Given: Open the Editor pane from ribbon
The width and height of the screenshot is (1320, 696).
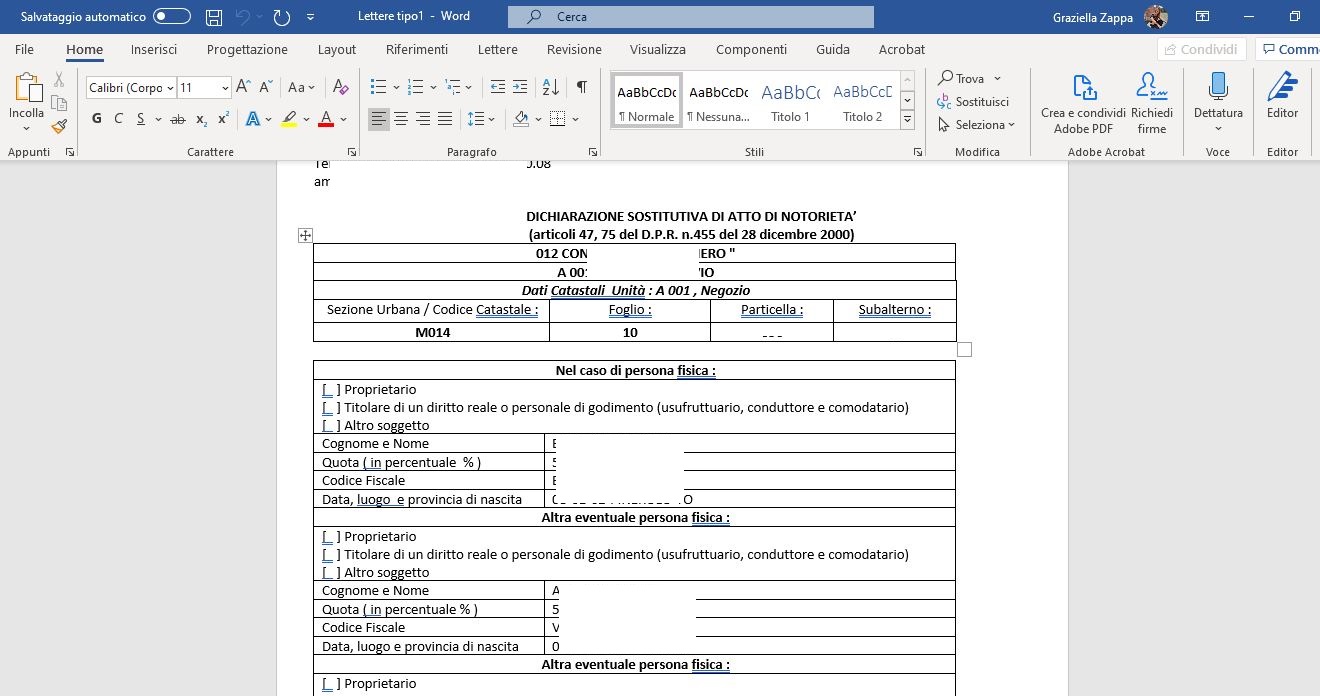Looking at the screenshot, I should (1282, 96).
